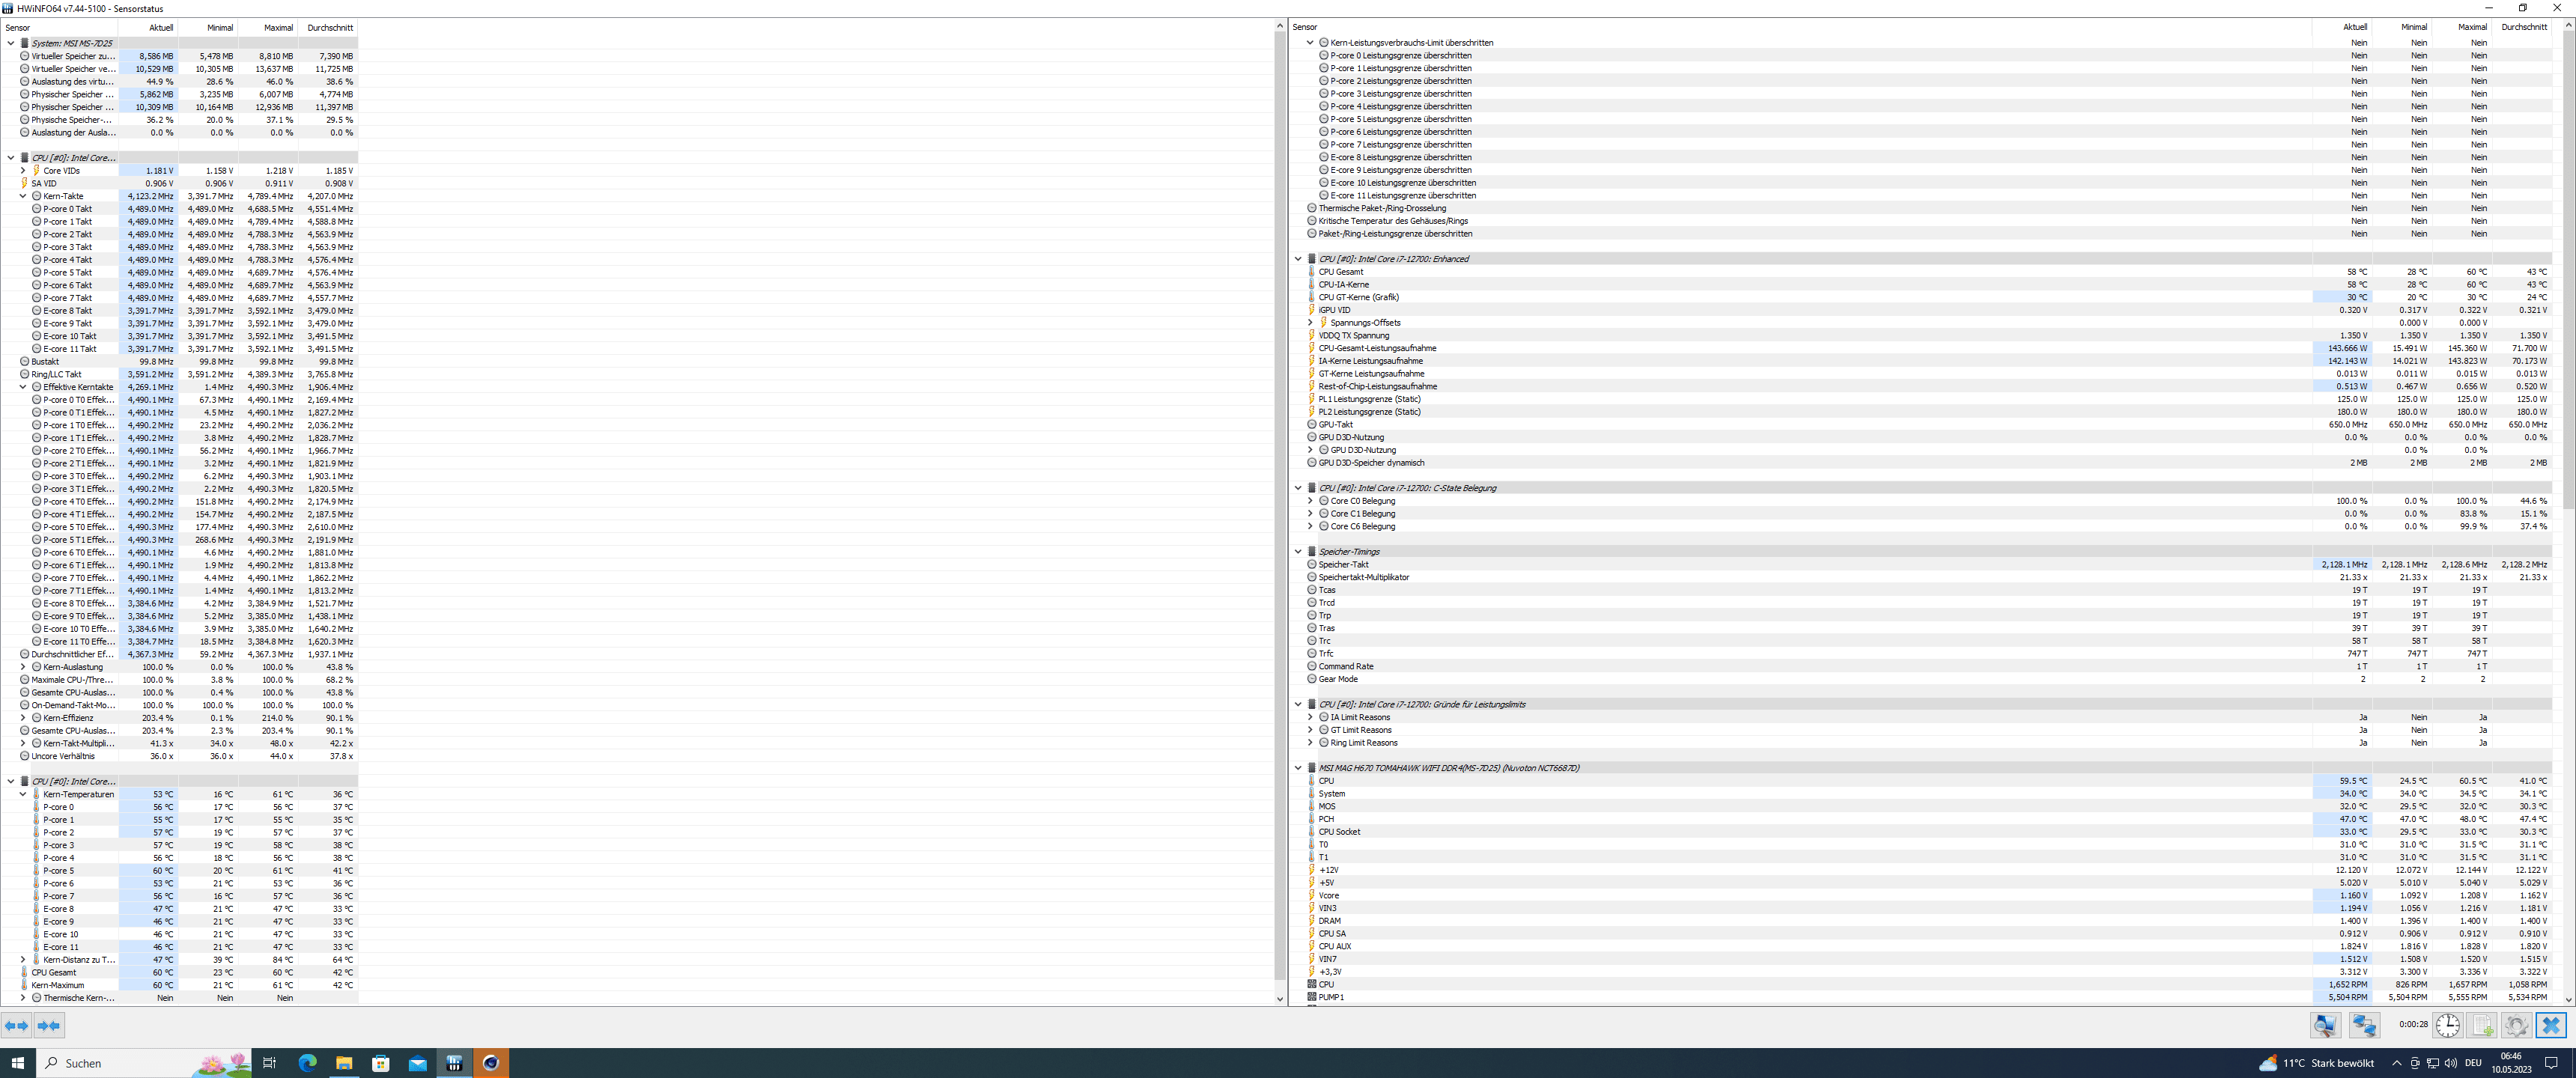
Task: Click Durchschnitt column header in left pane
Action: tap(328, 28)
